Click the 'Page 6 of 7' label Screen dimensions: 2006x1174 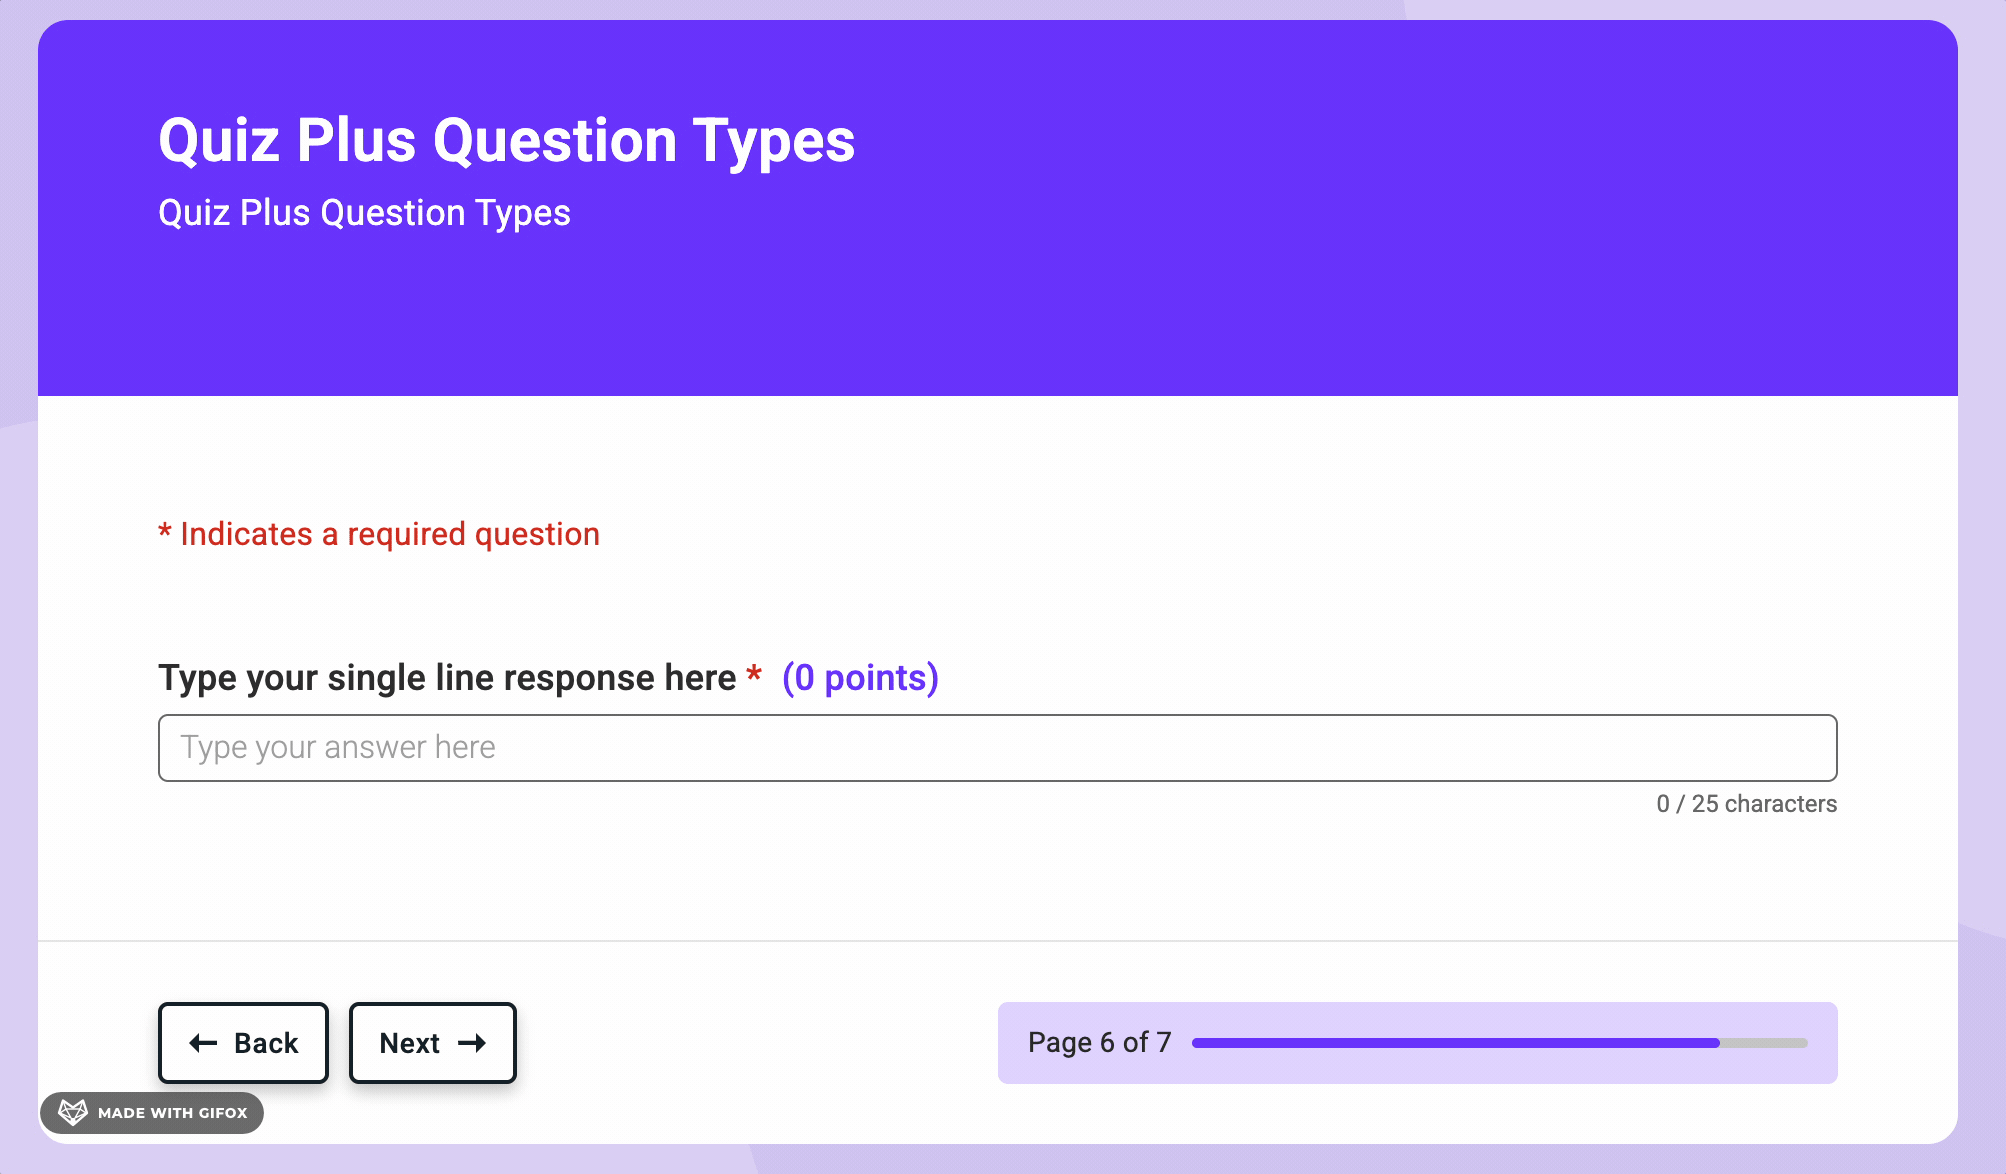pos(1099,1043)
